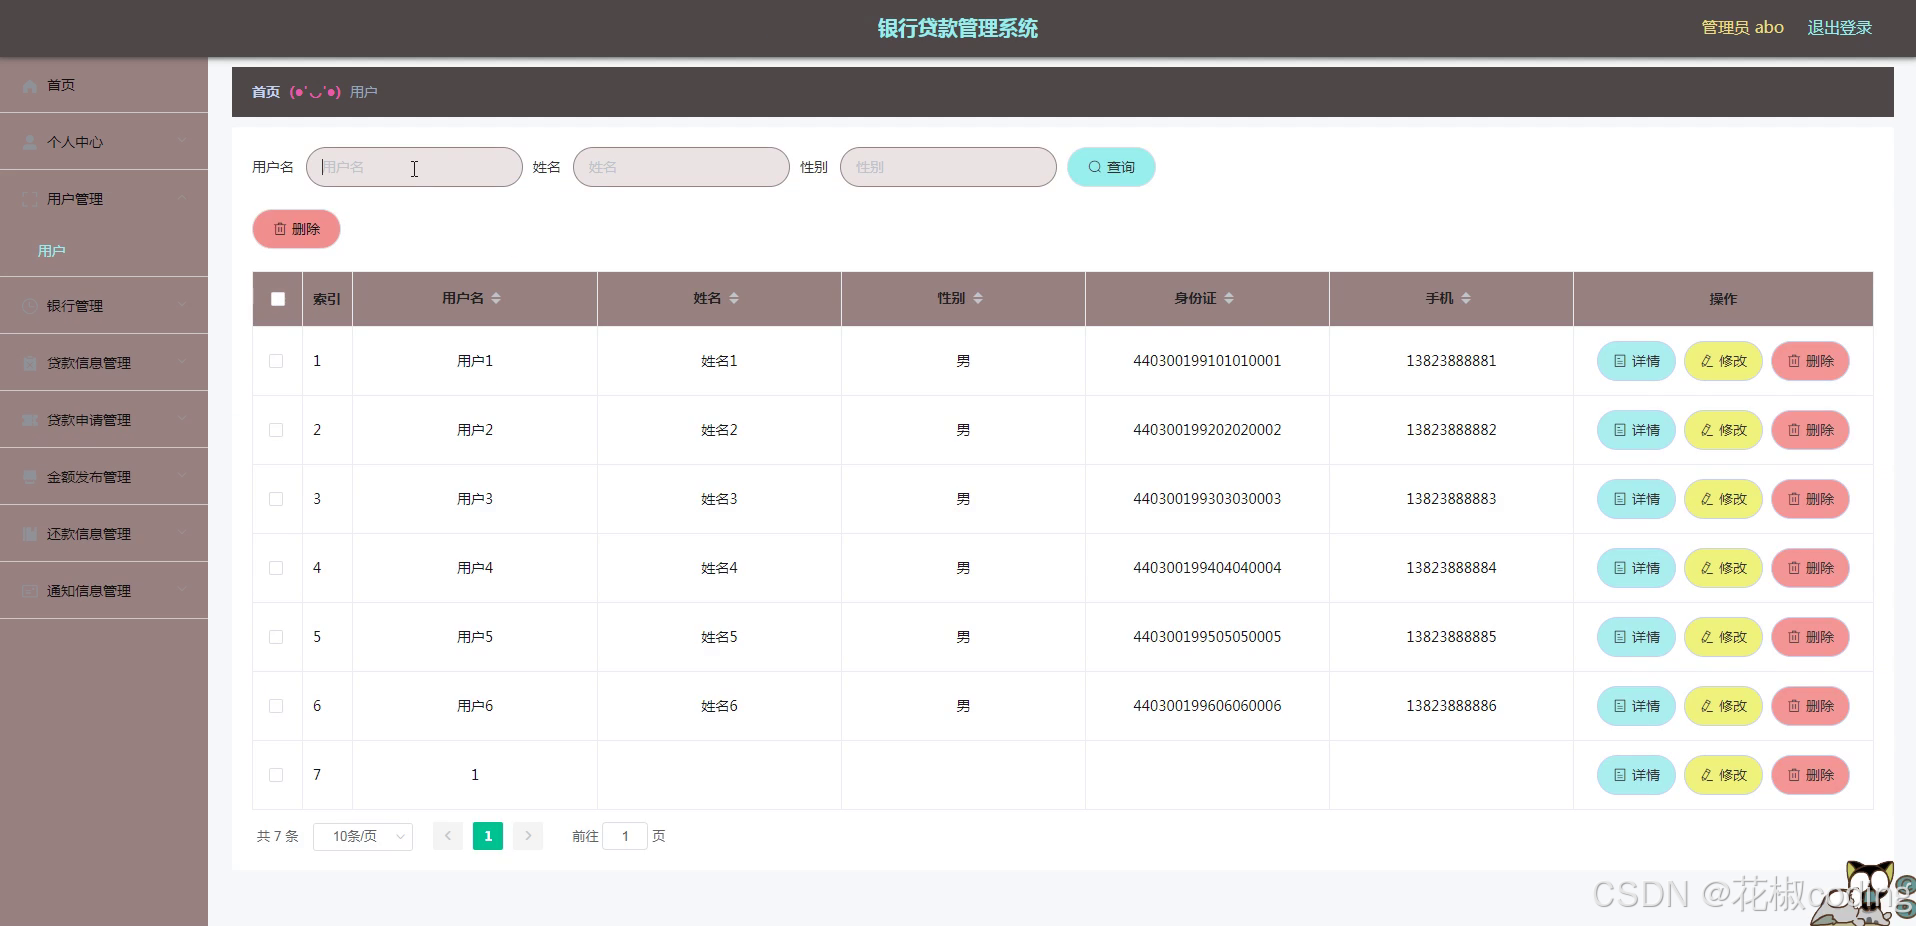Expand 贷款申请管理 menu chevron
This screenshot has width=1916, height=926.
coord(182,420)
